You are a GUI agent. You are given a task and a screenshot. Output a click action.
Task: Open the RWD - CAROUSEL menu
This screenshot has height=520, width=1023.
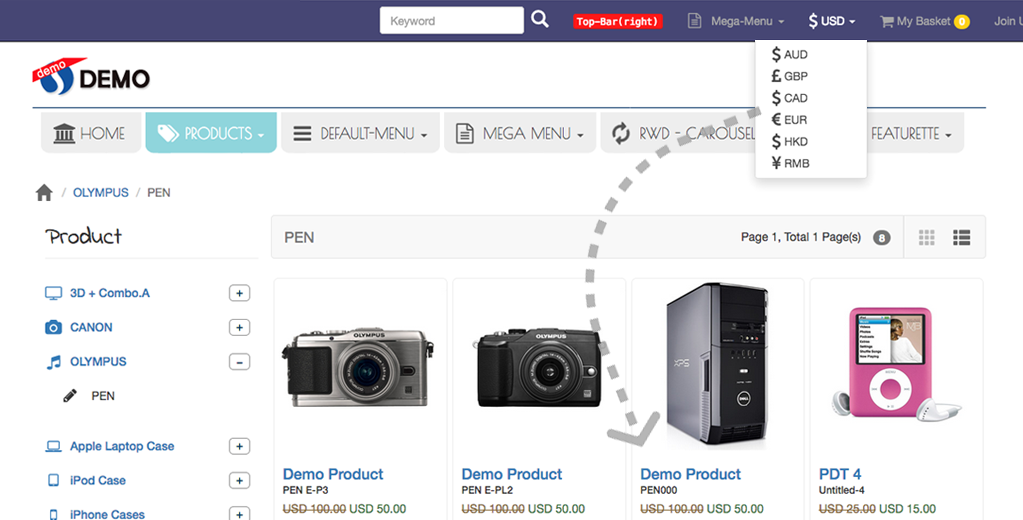tap(678, 132)
